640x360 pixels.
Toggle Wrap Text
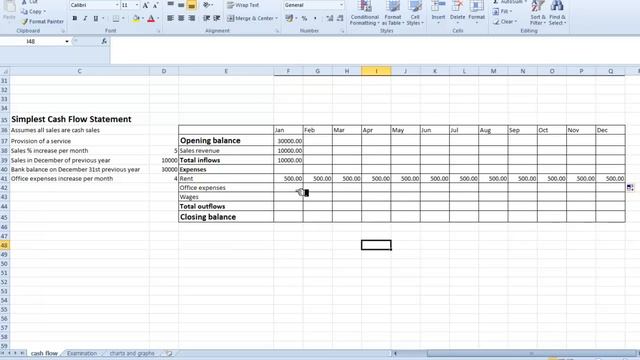tap(243, 5)
